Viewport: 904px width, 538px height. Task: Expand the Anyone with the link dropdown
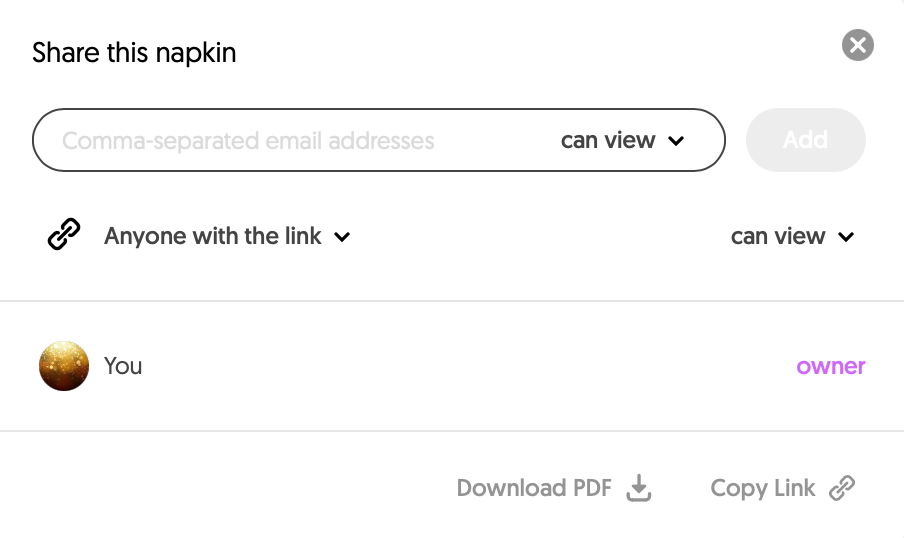coord(227,236)
